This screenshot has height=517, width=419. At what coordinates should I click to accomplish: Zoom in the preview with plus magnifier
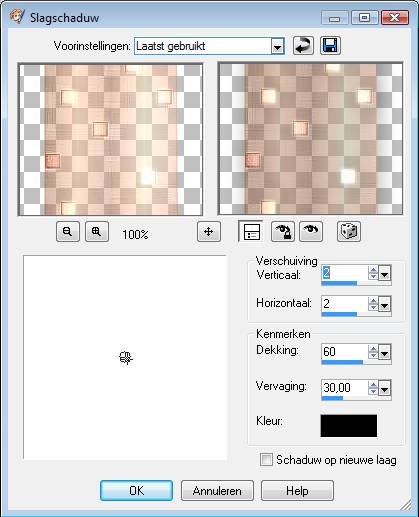coord(97,232)
